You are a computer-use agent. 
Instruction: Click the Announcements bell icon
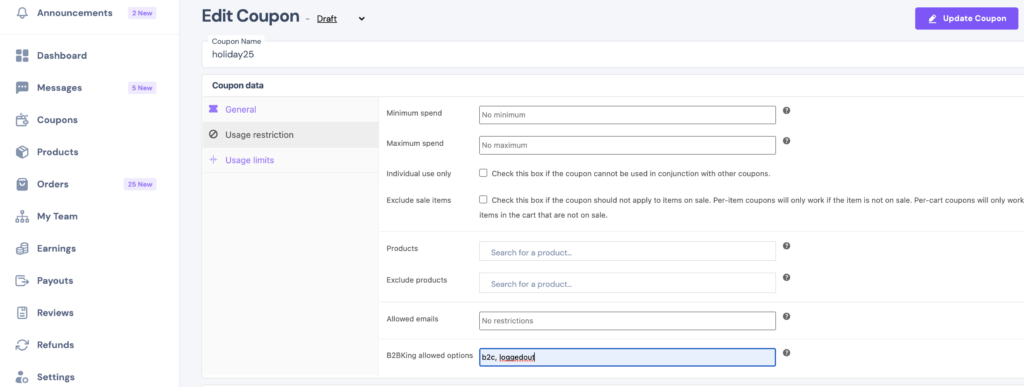tap(22, 13)
